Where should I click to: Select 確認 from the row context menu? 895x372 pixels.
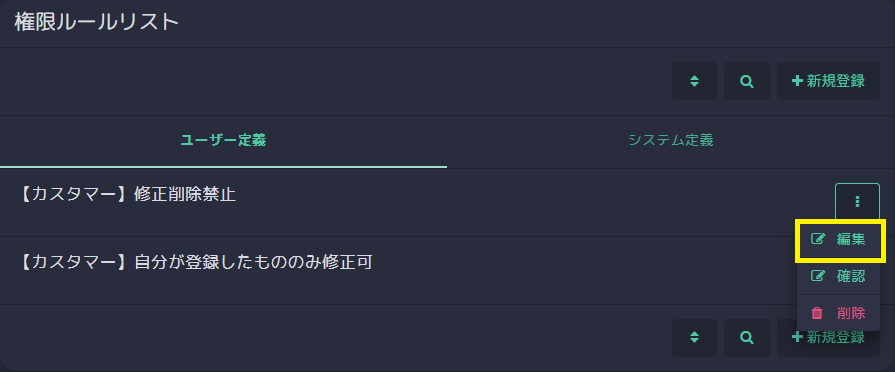click(838, 276)
